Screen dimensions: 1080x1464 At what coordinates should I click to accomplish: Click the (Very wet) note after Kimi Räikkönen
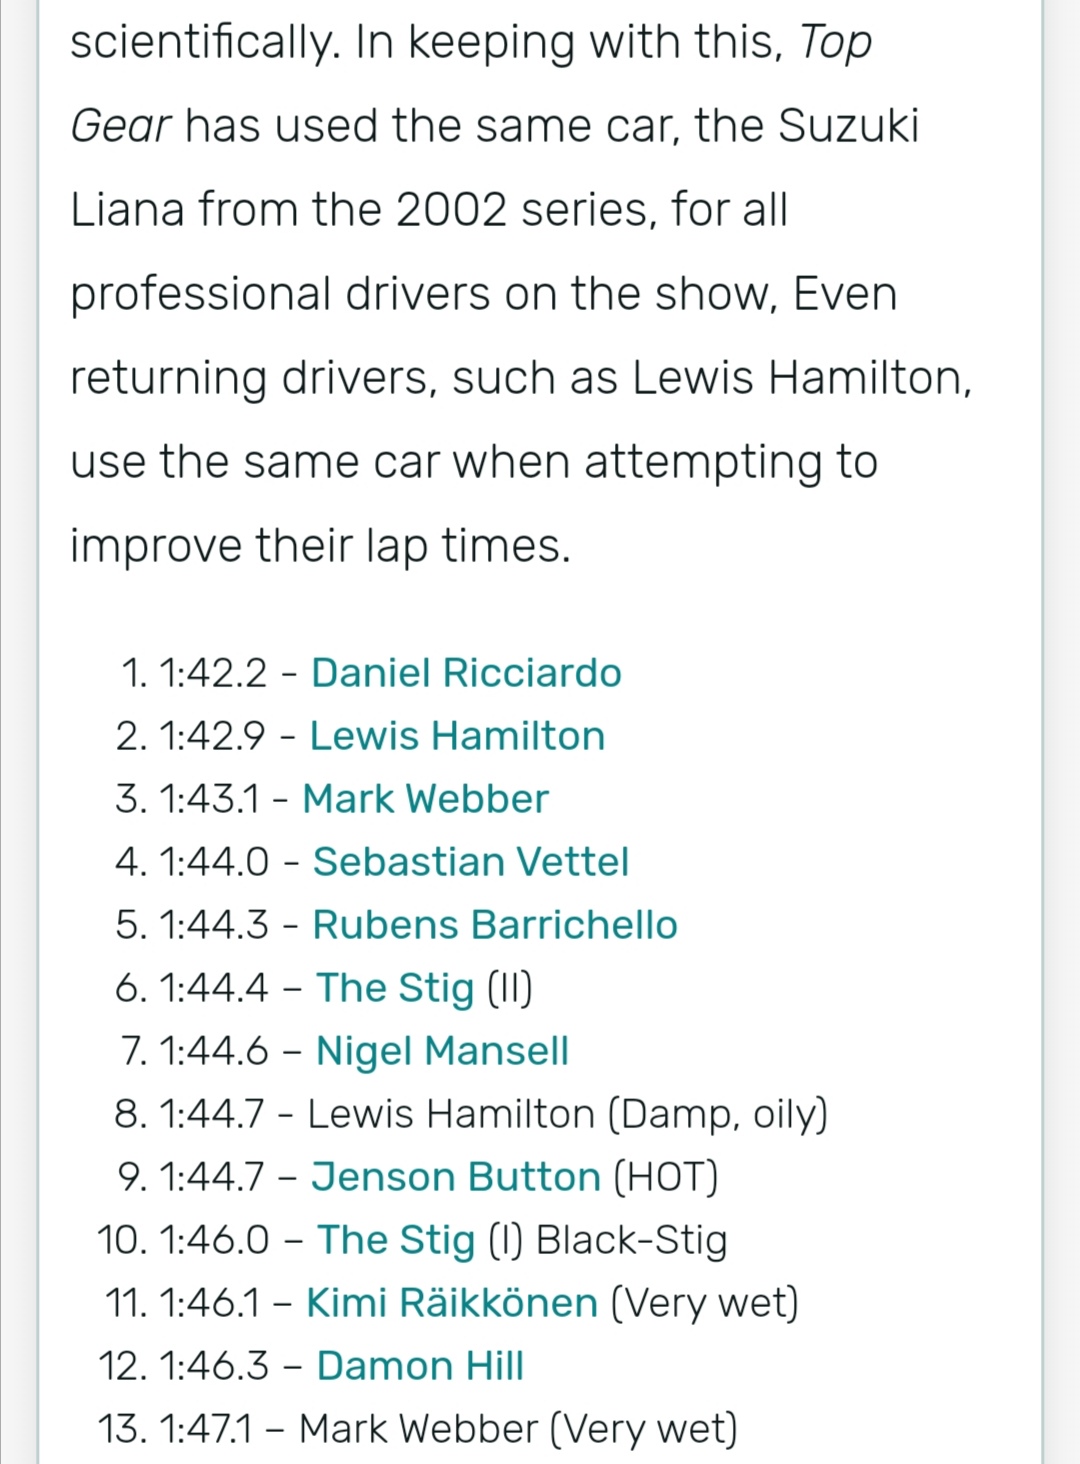click(704, 1304)
